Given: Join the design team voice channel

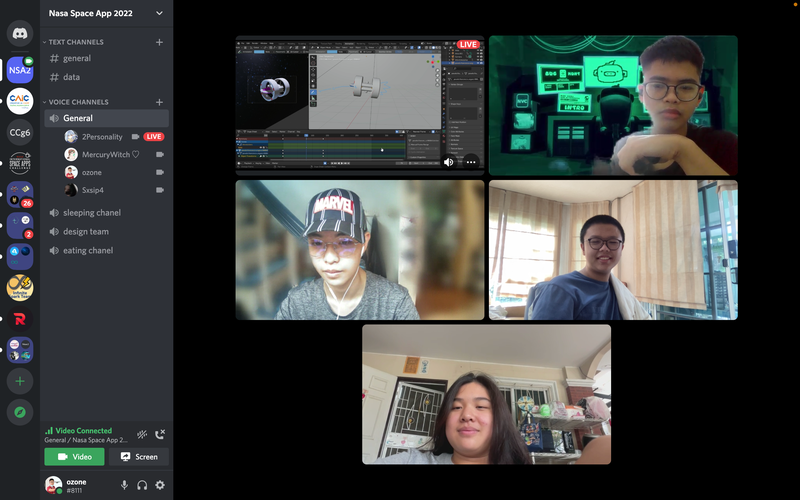Looking at the screenshot, I should click(85, 231).
